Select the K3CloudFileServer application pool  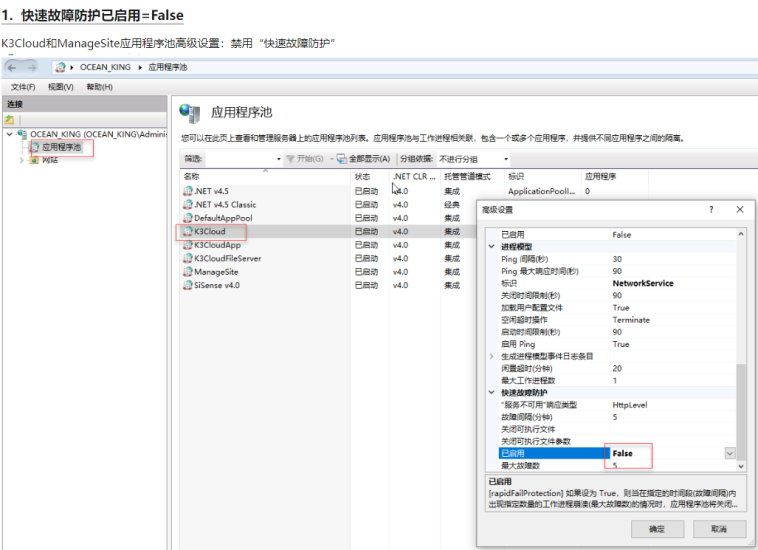coord(227,258)
